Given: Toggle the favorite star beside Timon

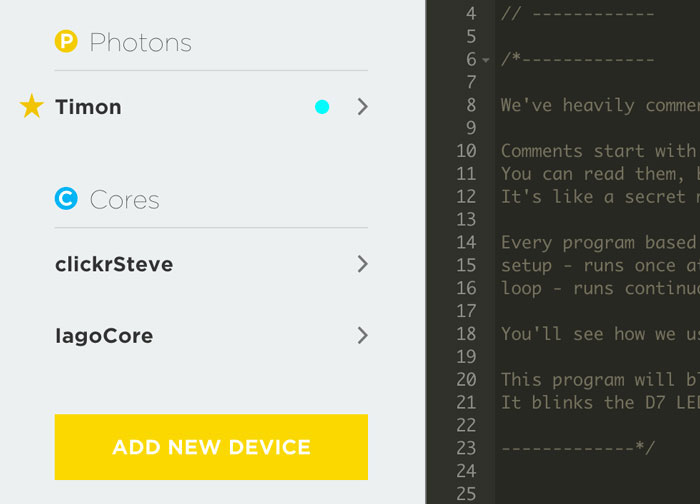Looking at the screenshot, I should coord(32,107).
